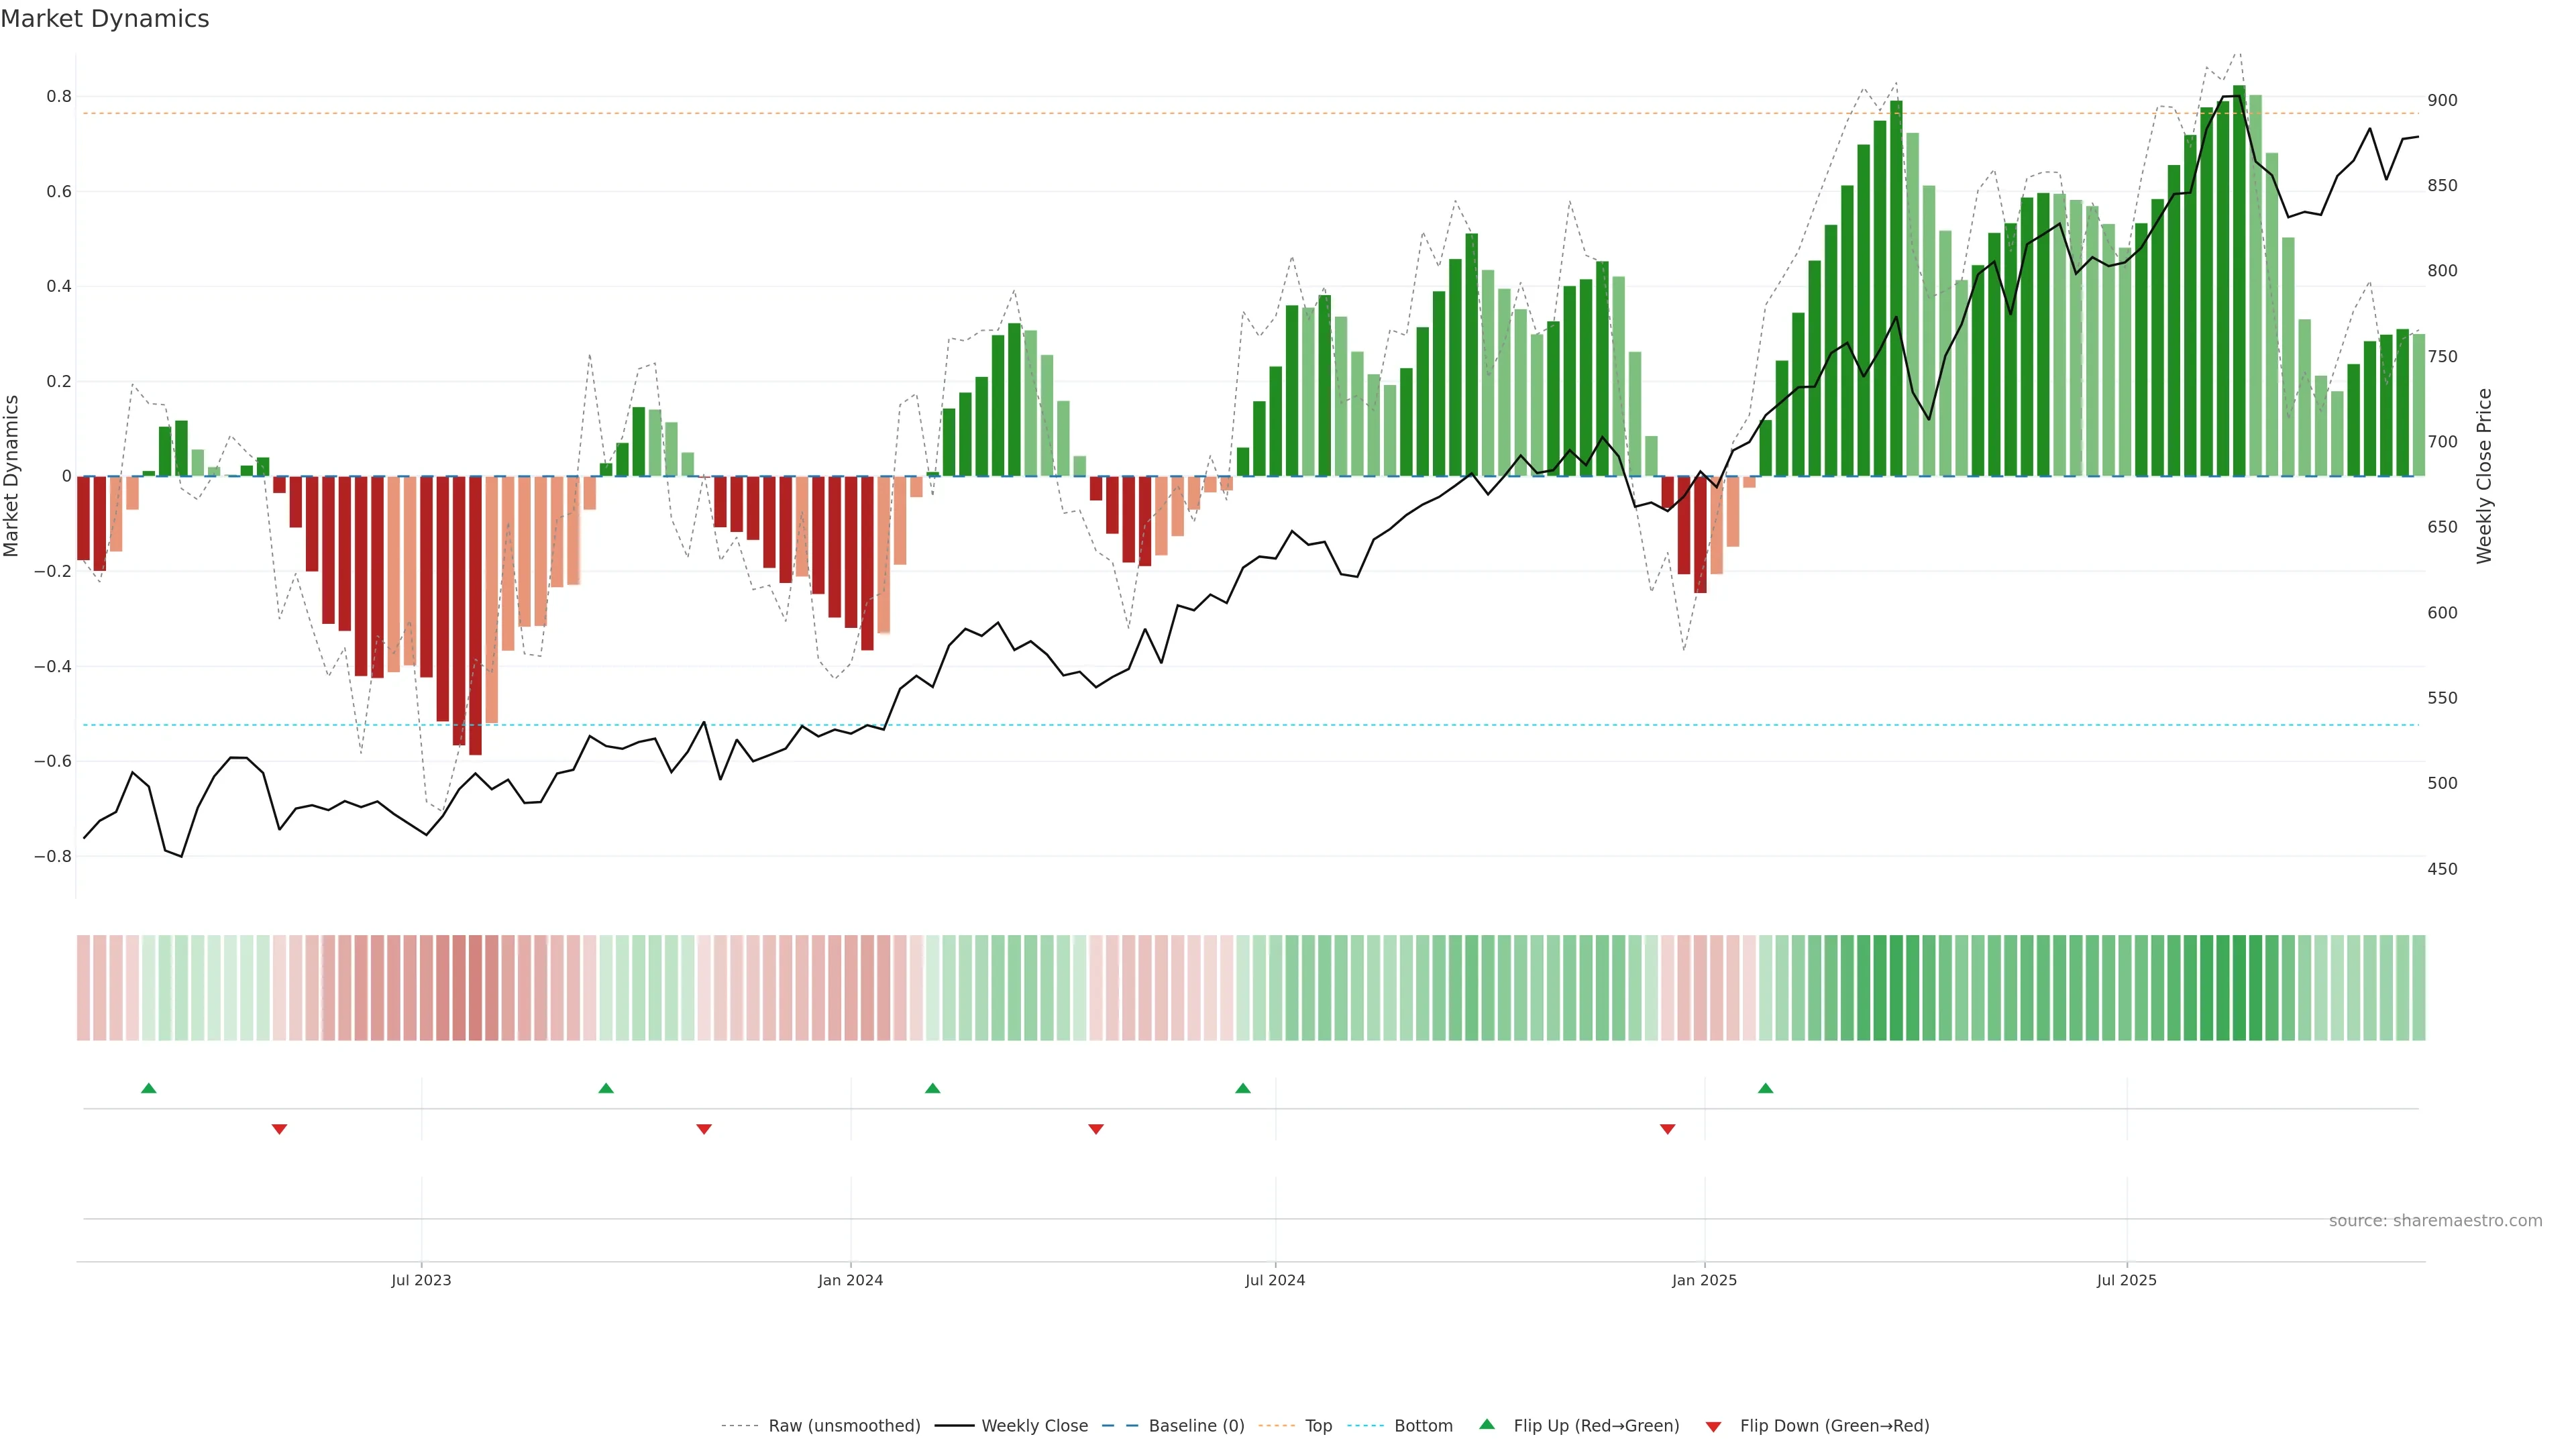Click the Flip Down (Green→Red) legend item

click(1834, 1426)
